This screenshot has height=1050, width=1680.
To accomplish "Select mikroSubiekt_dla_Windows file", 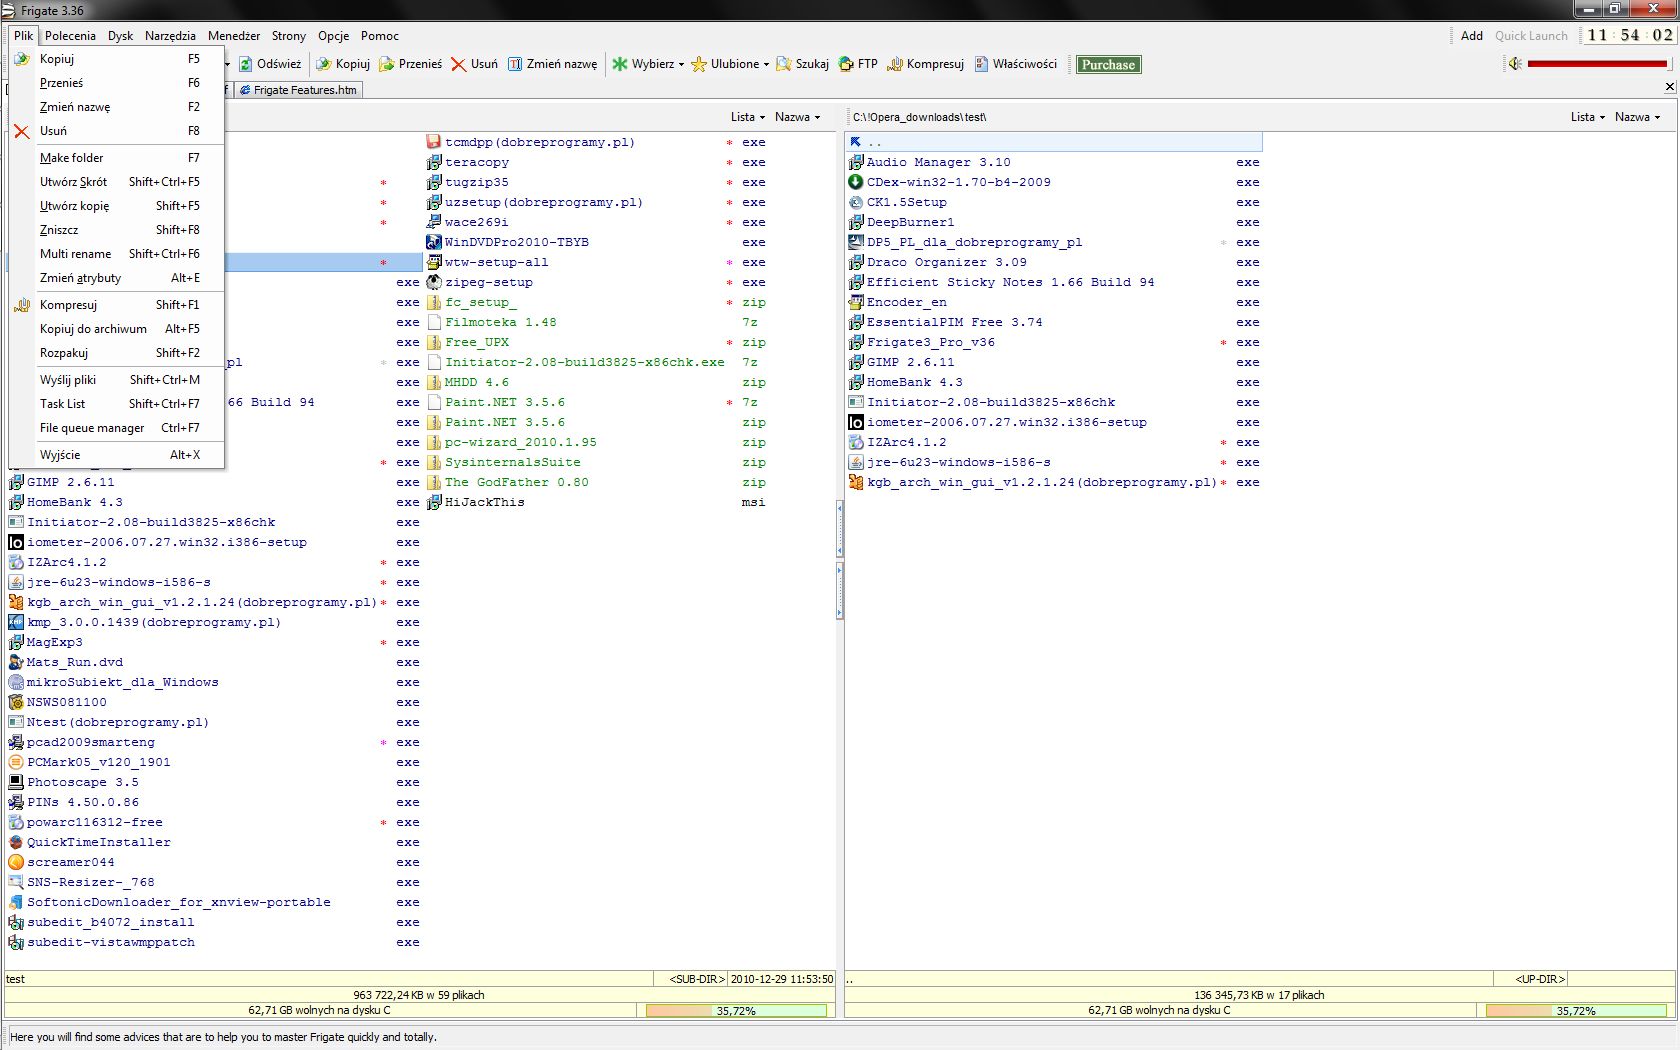I will tap(214, 682).
